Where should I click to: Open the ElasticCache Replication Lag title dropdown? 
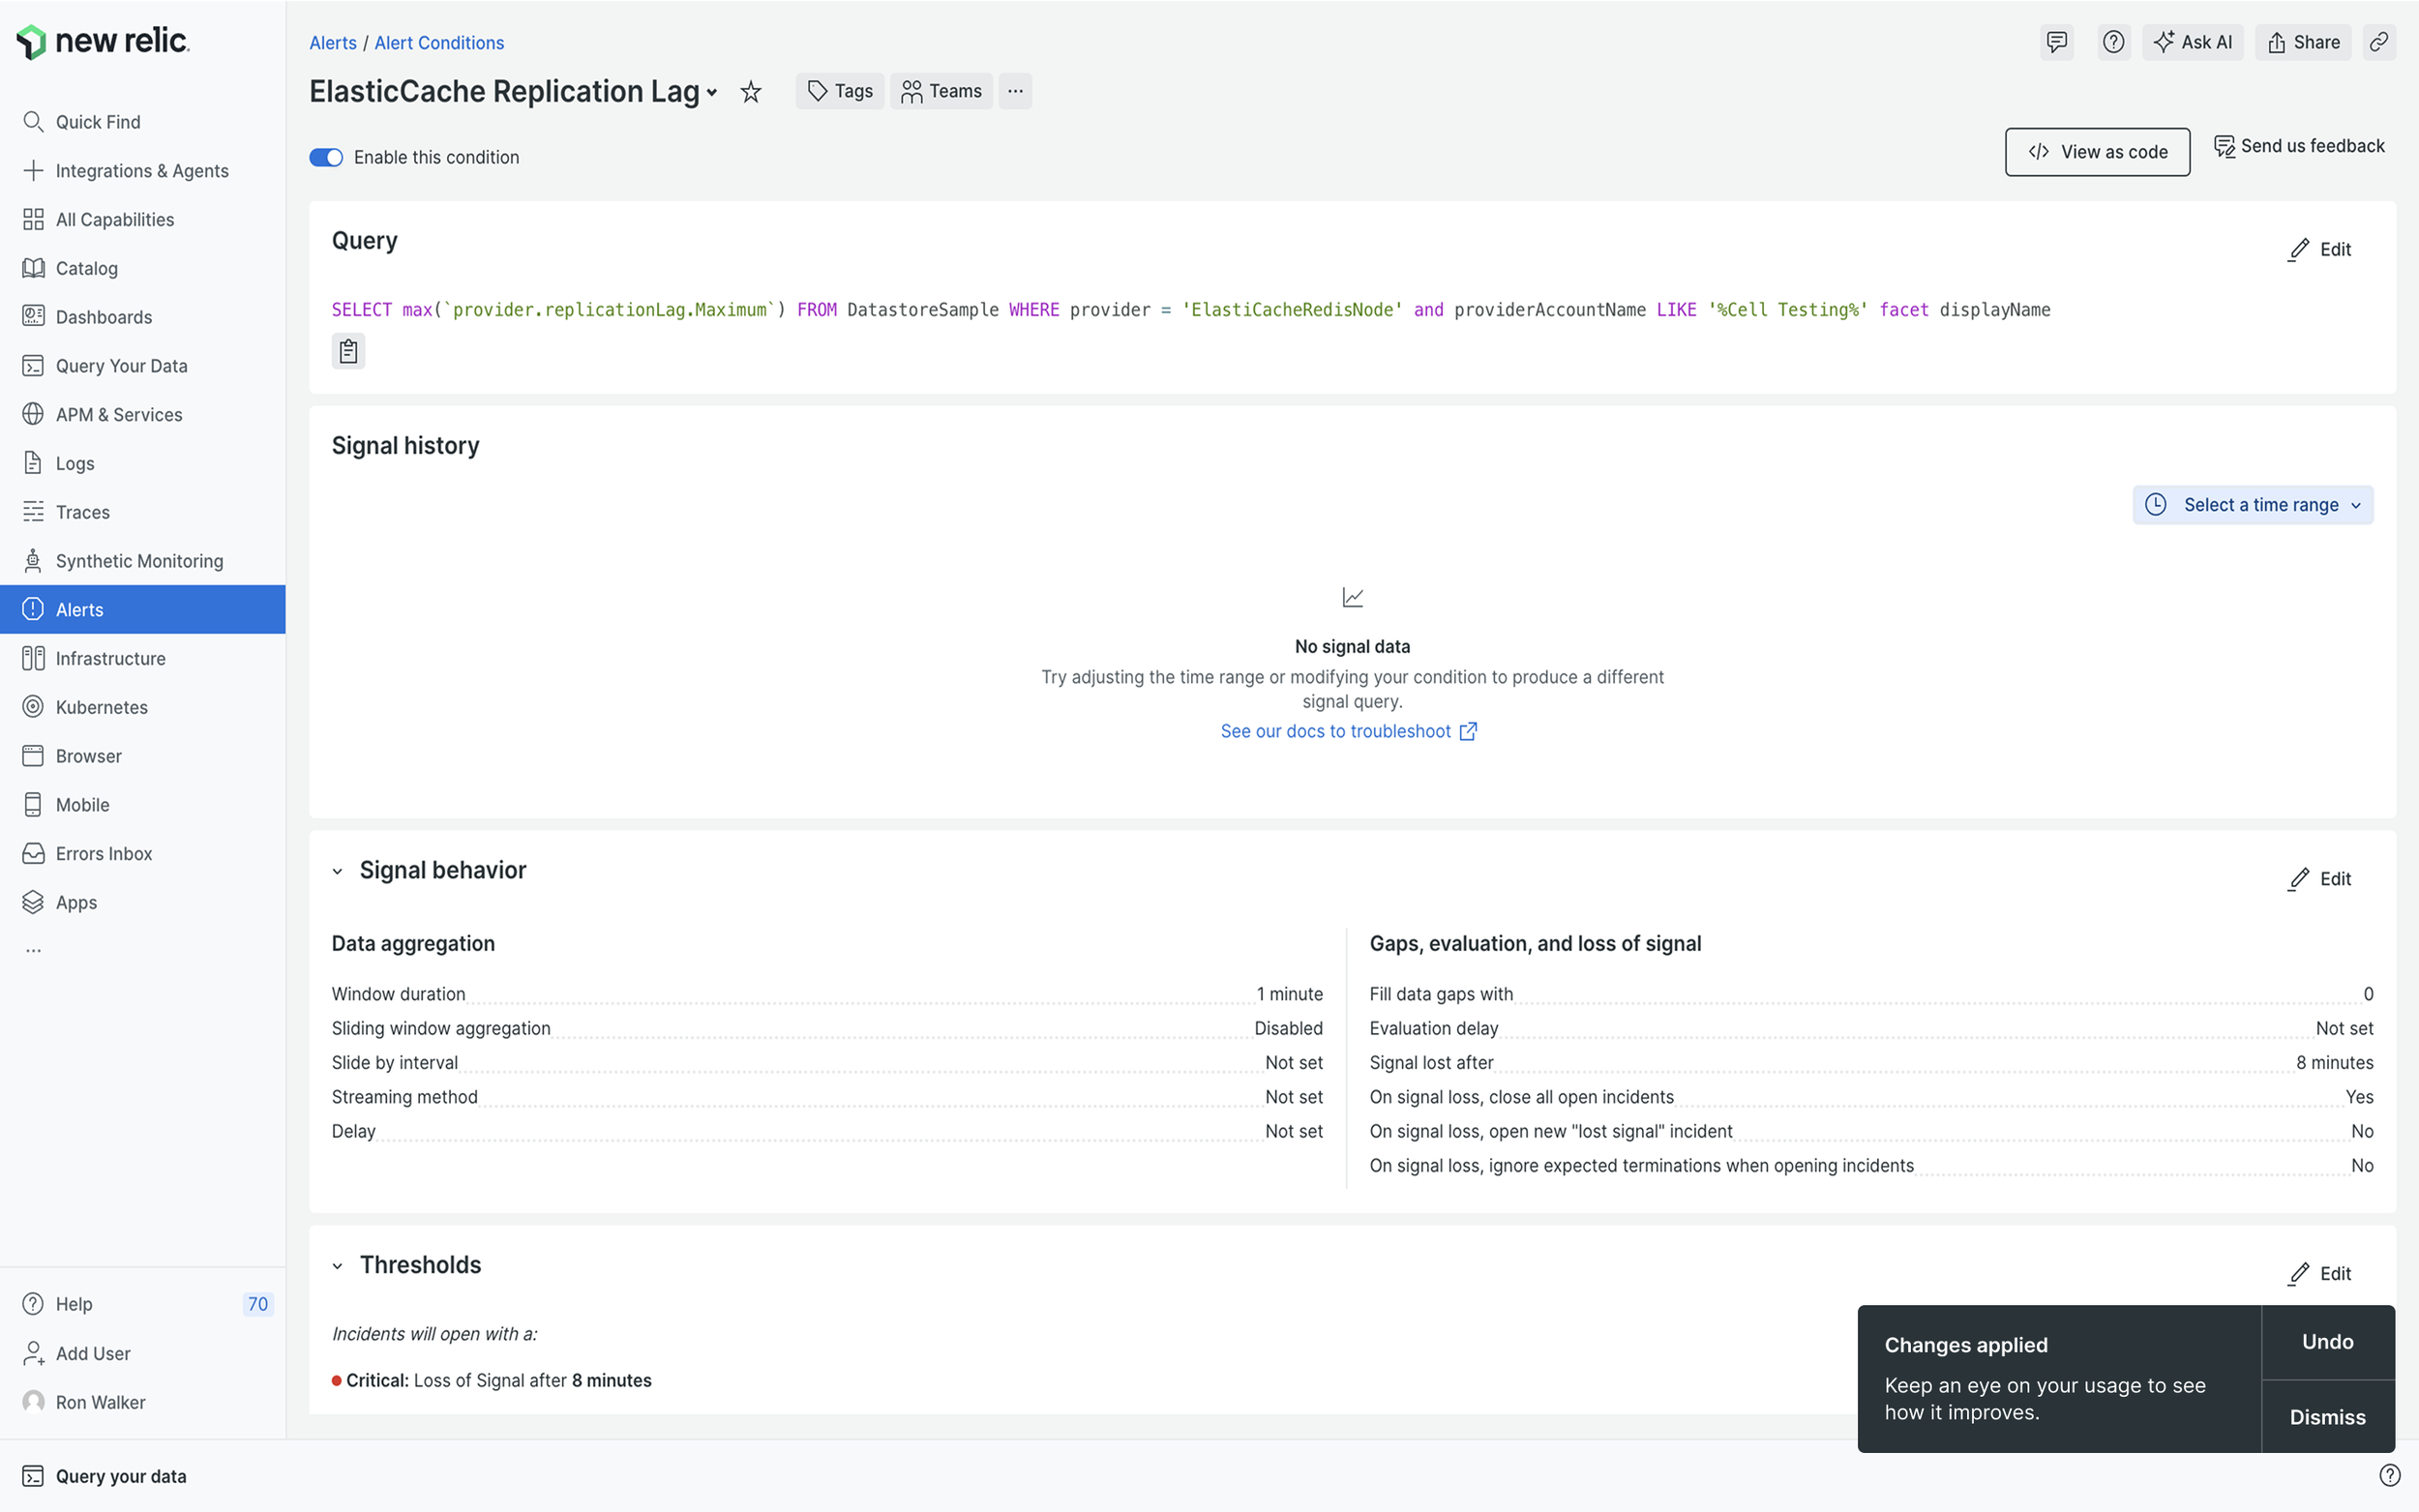pos(712,92)
